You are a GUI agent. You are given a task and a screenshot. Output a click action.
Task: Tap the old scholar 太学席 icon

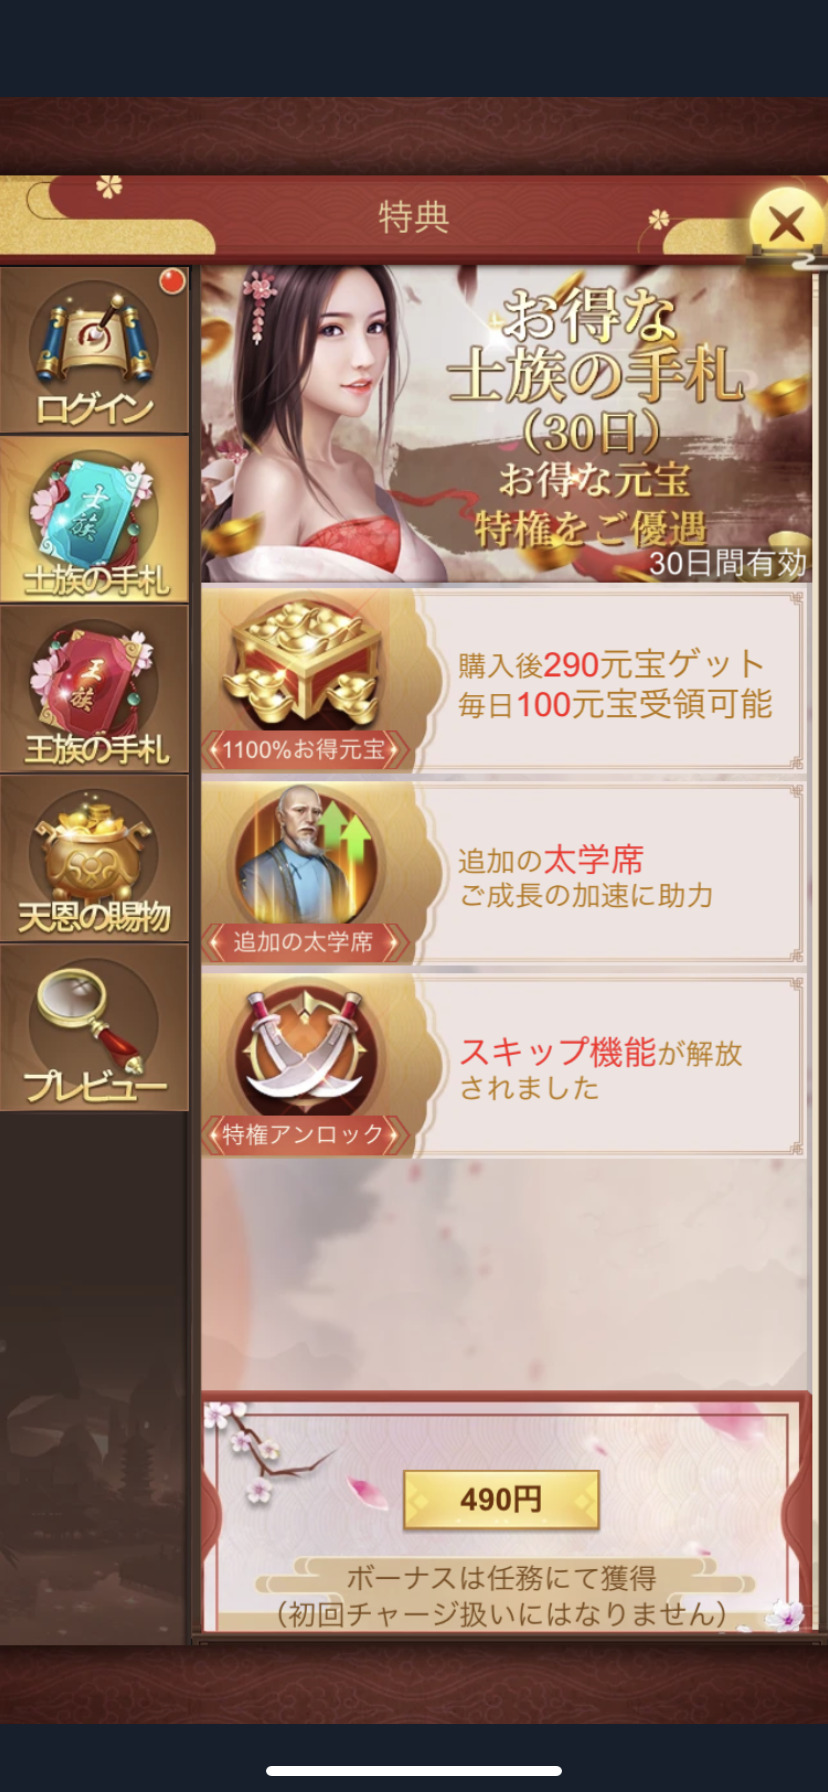303,856
